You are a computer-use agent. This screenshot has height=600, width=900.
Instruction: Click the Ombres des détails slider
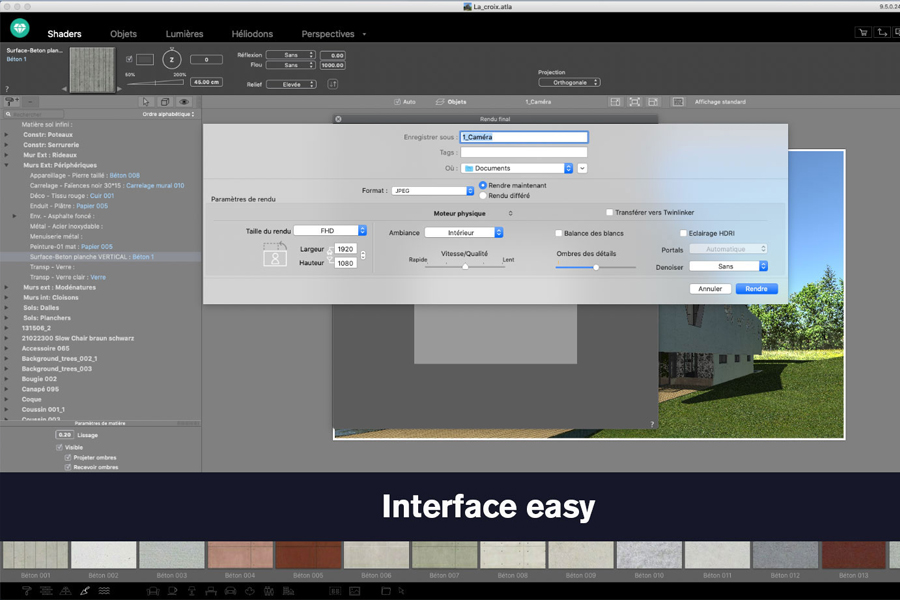tap(595, 267)
